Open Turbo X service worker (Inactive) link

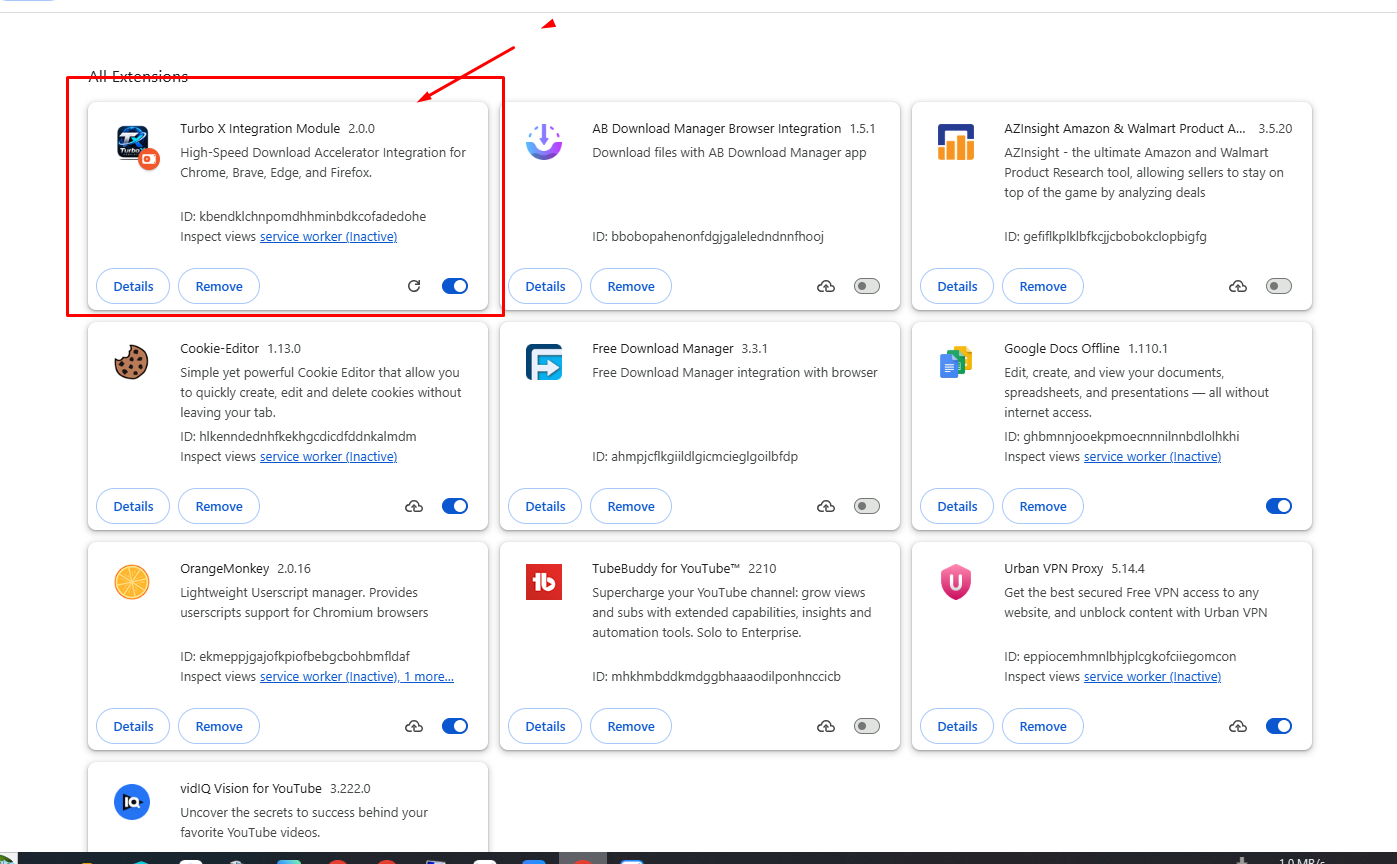click(x=328, y=237)
